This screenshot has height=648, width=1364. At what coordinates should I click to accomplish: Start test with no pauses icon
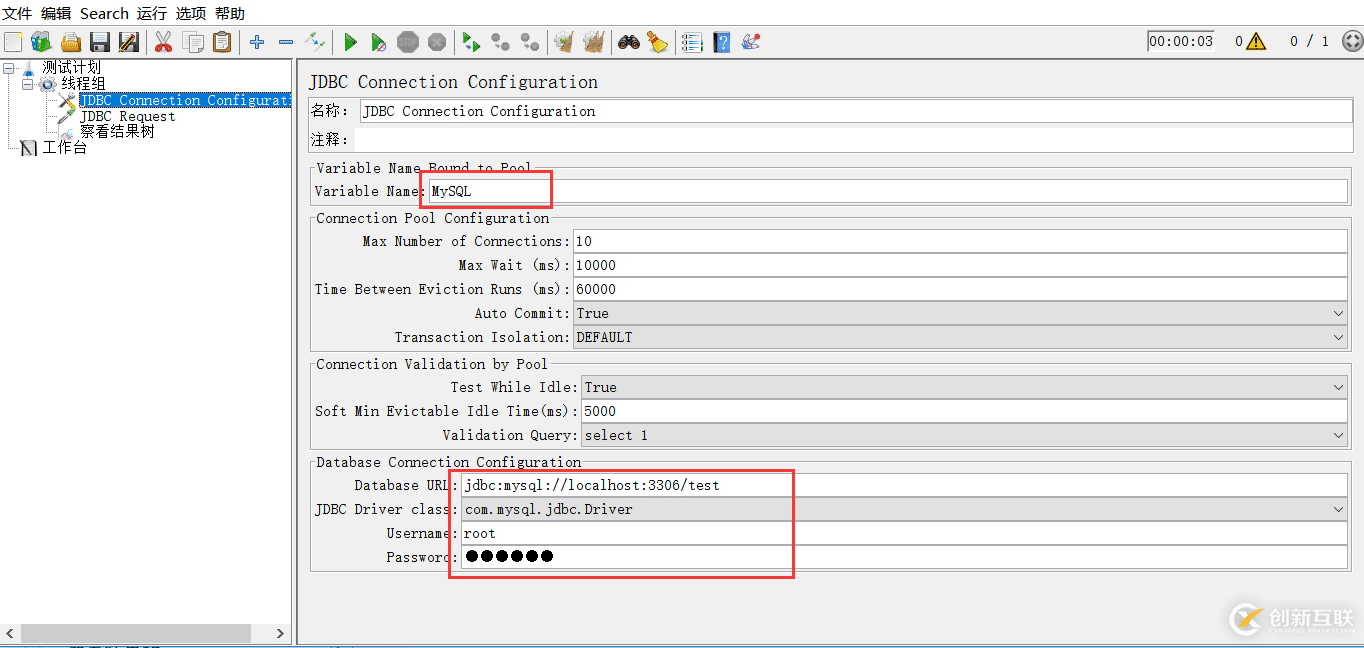[379, 42]
